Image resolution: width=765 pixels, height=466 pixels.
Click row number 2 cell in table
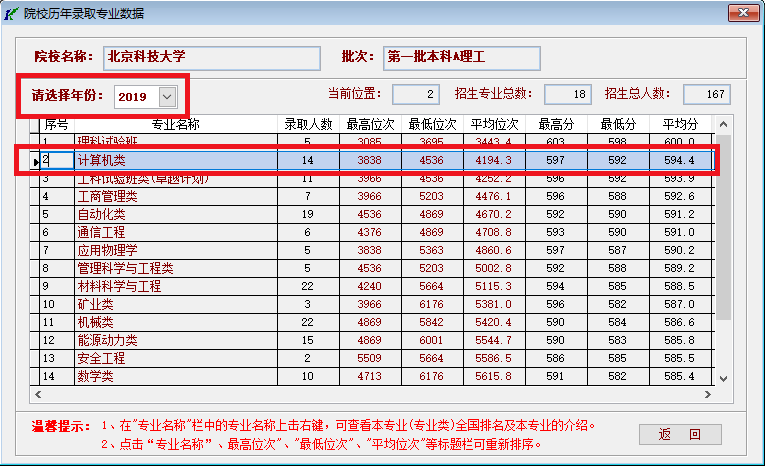[57, 160]
